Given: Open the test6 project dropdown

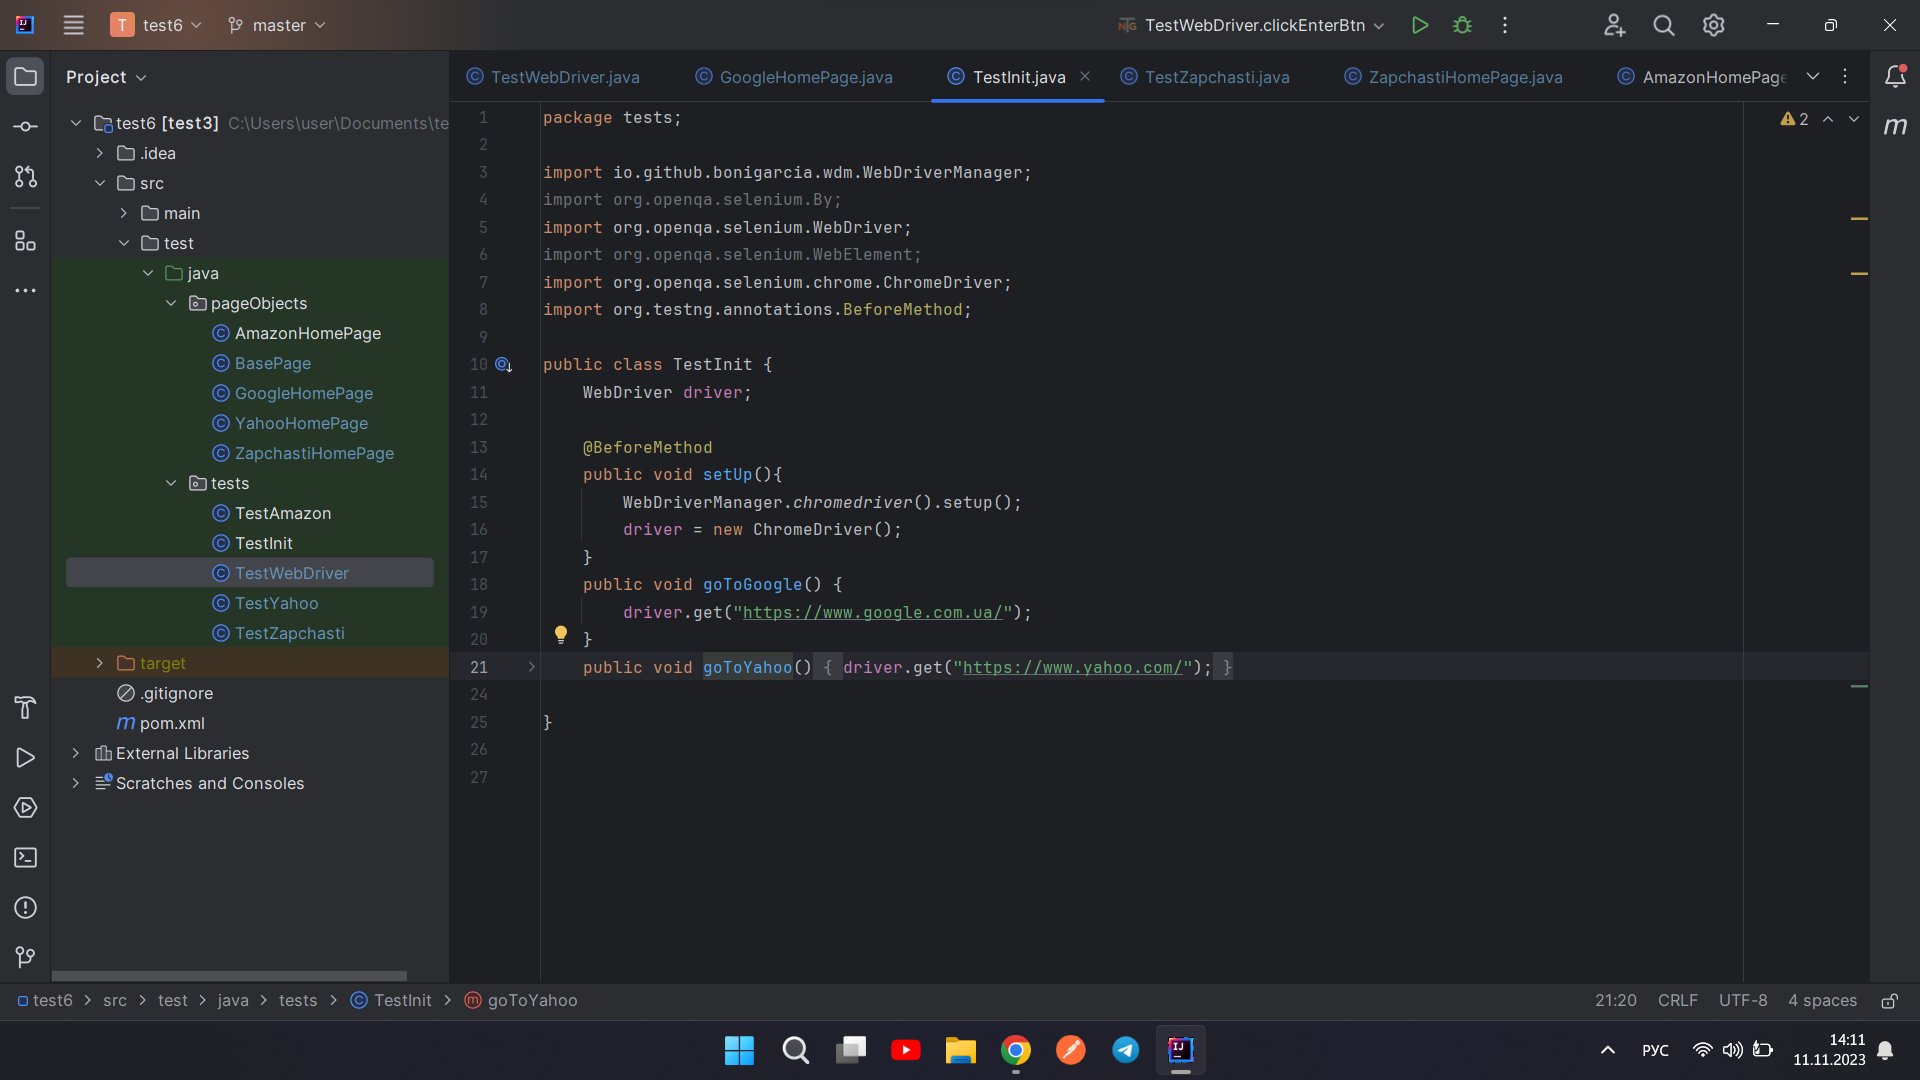Looking at the screenshot, I should 156,25.
